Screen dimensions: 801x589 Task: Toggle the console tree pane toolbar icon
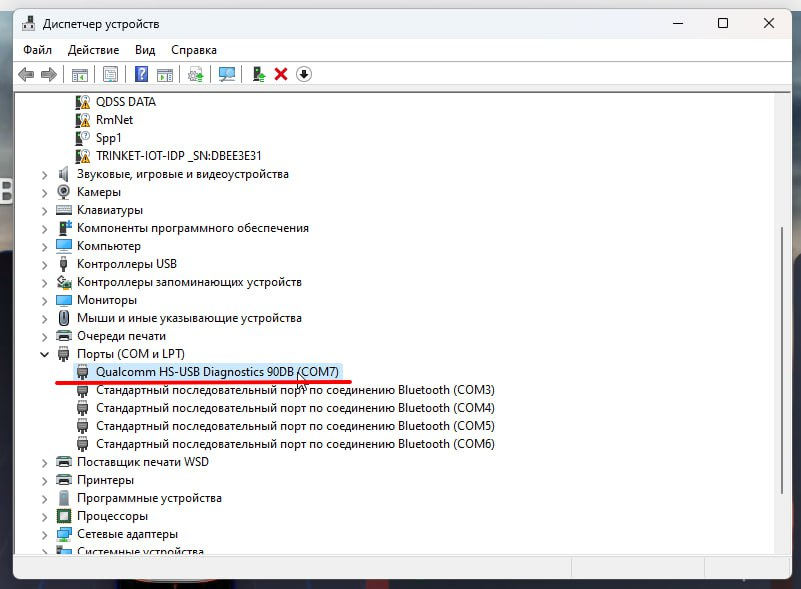pyautogui.click(x=79, y=75)
